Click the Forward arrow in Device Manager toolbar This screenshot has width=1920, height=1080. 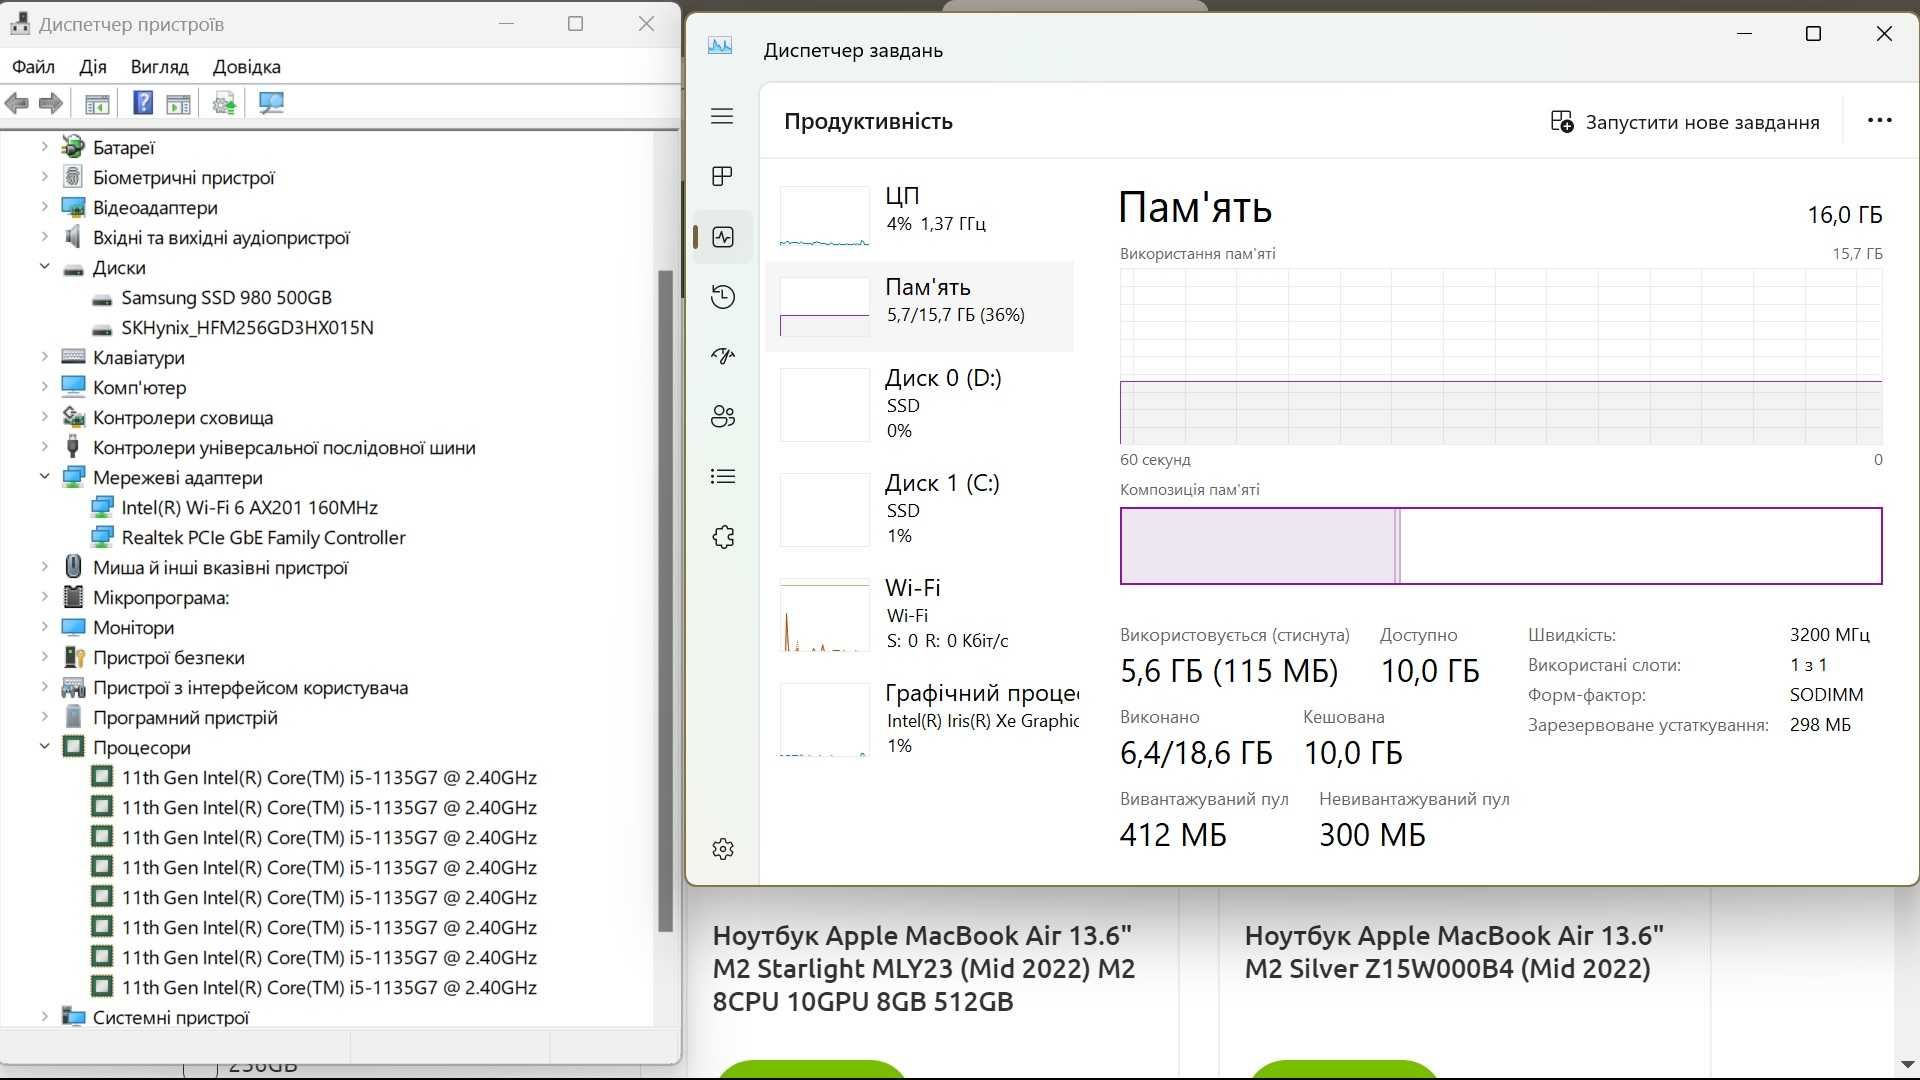51,103
